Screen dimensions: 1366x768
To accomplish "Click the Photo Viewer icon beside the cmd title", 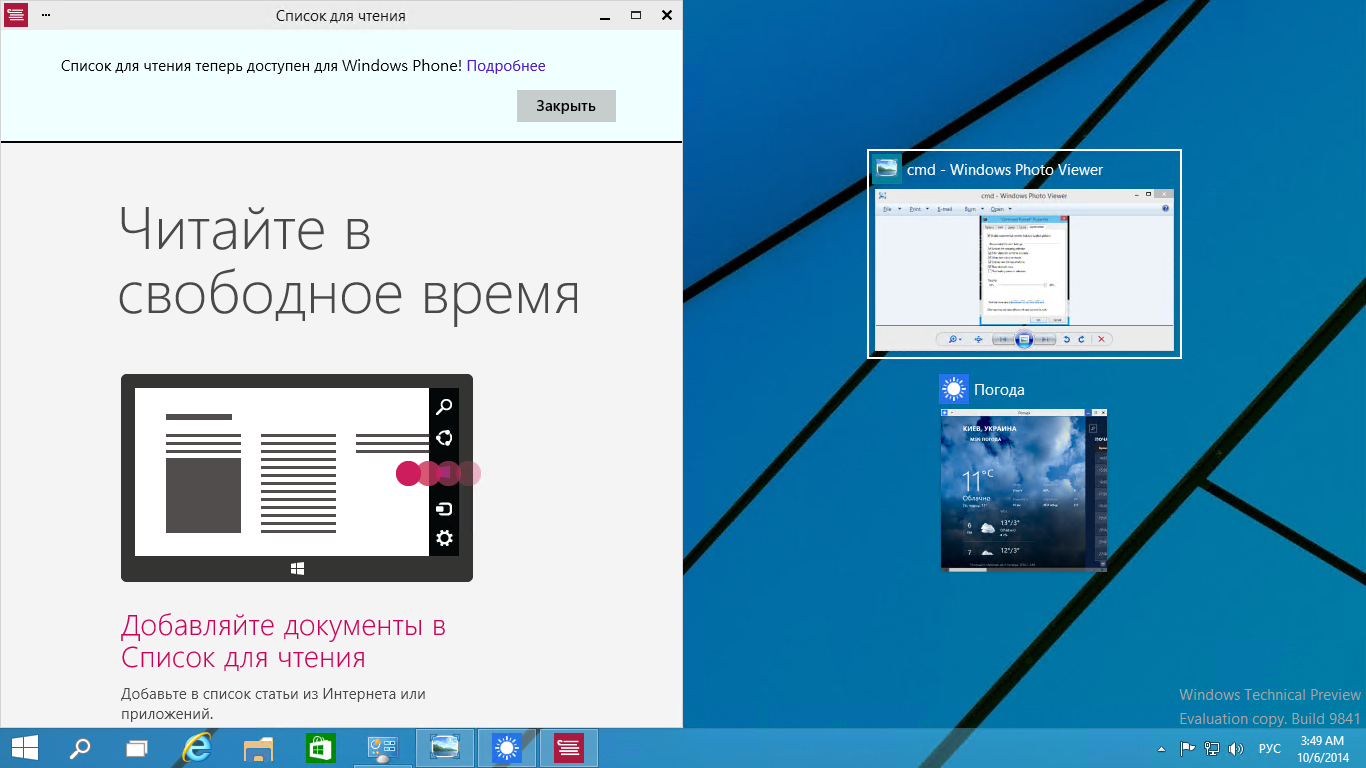I will coord(887,169).
